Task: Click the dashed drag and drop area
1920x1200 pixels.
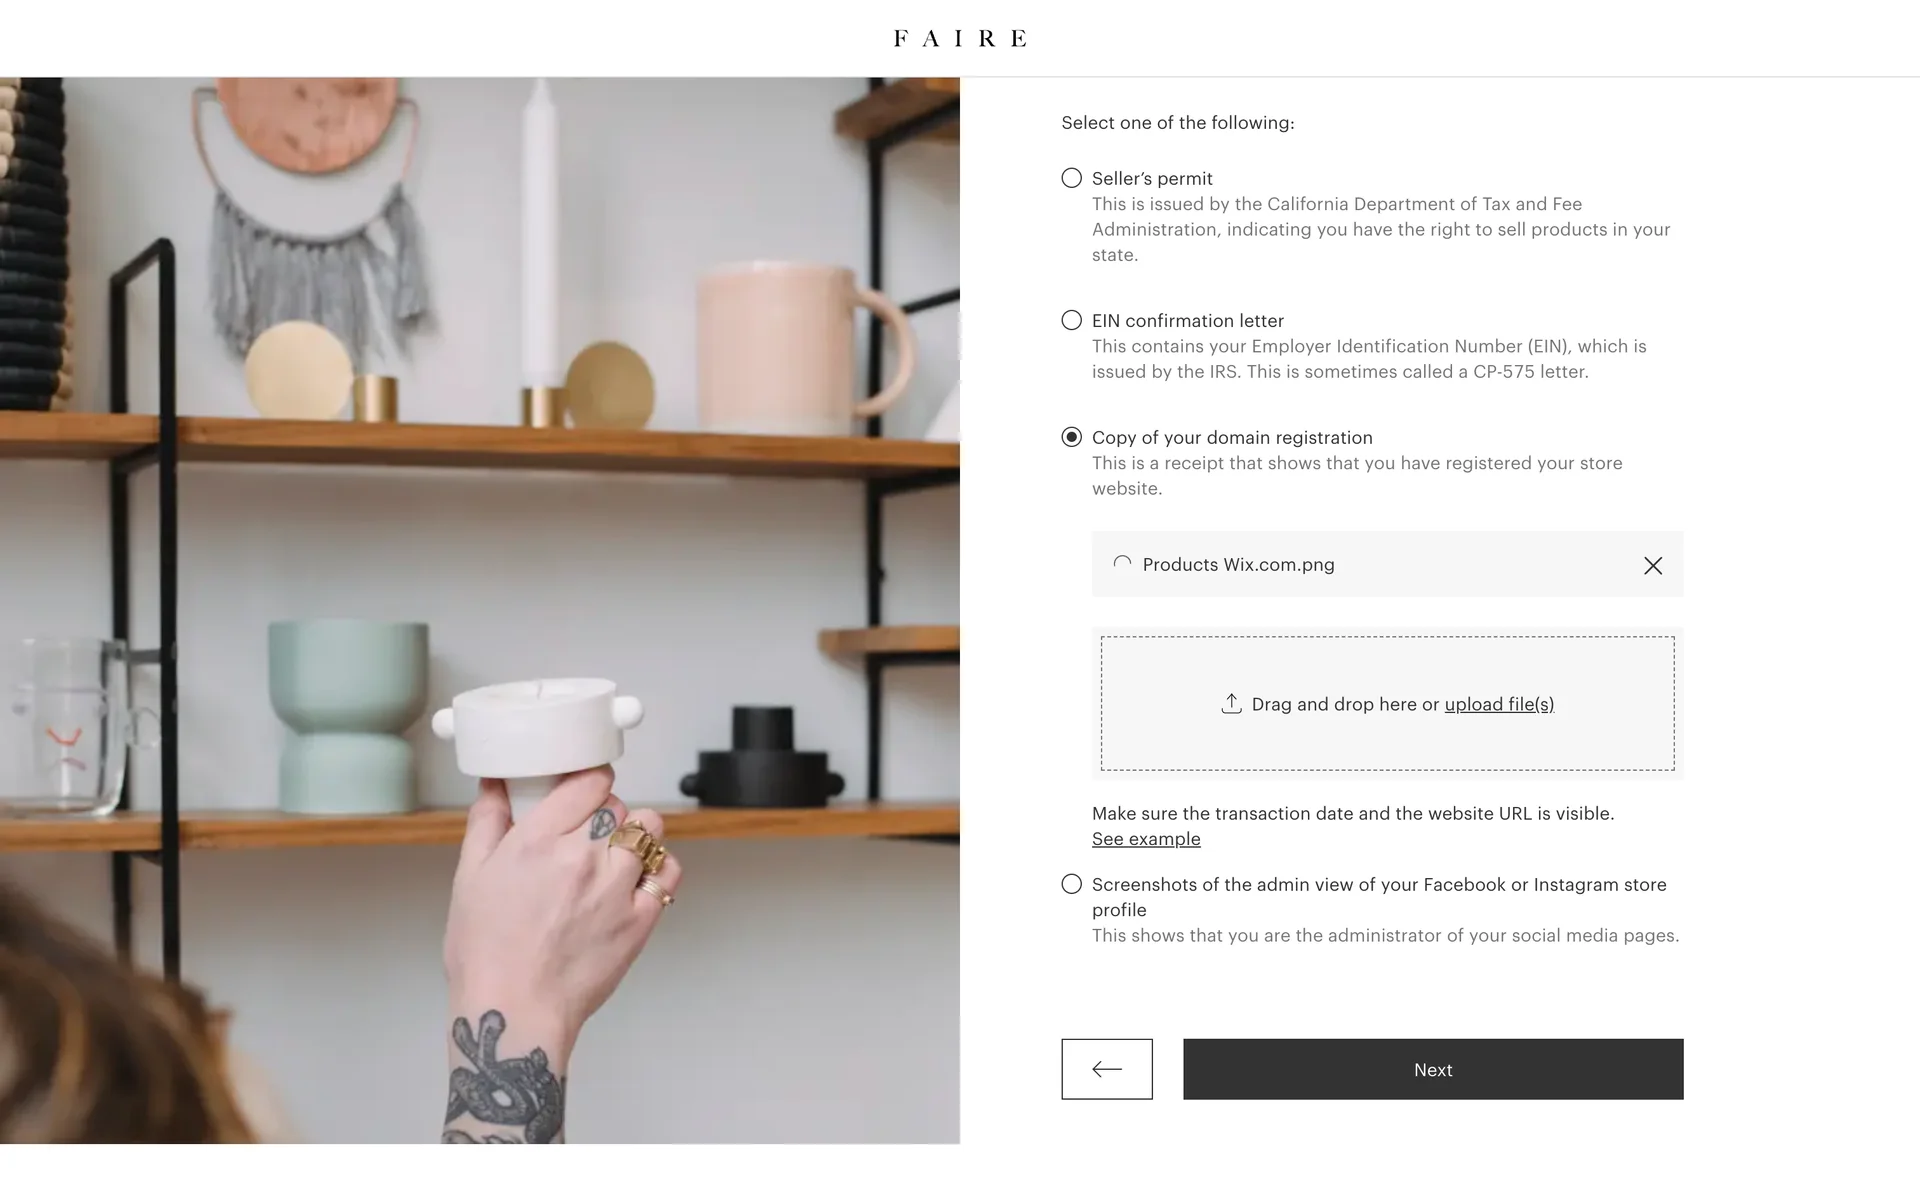Action: (x=1388, y=703)
